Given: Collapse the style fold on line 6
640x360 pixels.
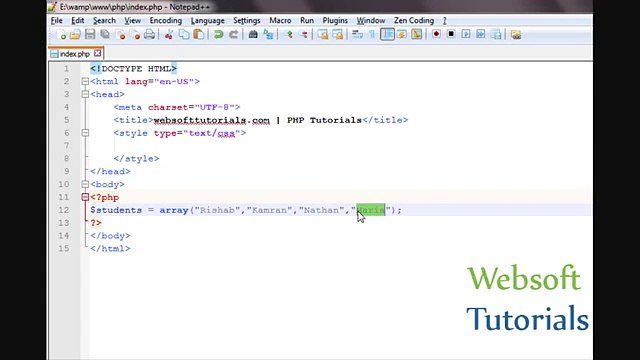Looking at the screenshot, I should [85, 133].
